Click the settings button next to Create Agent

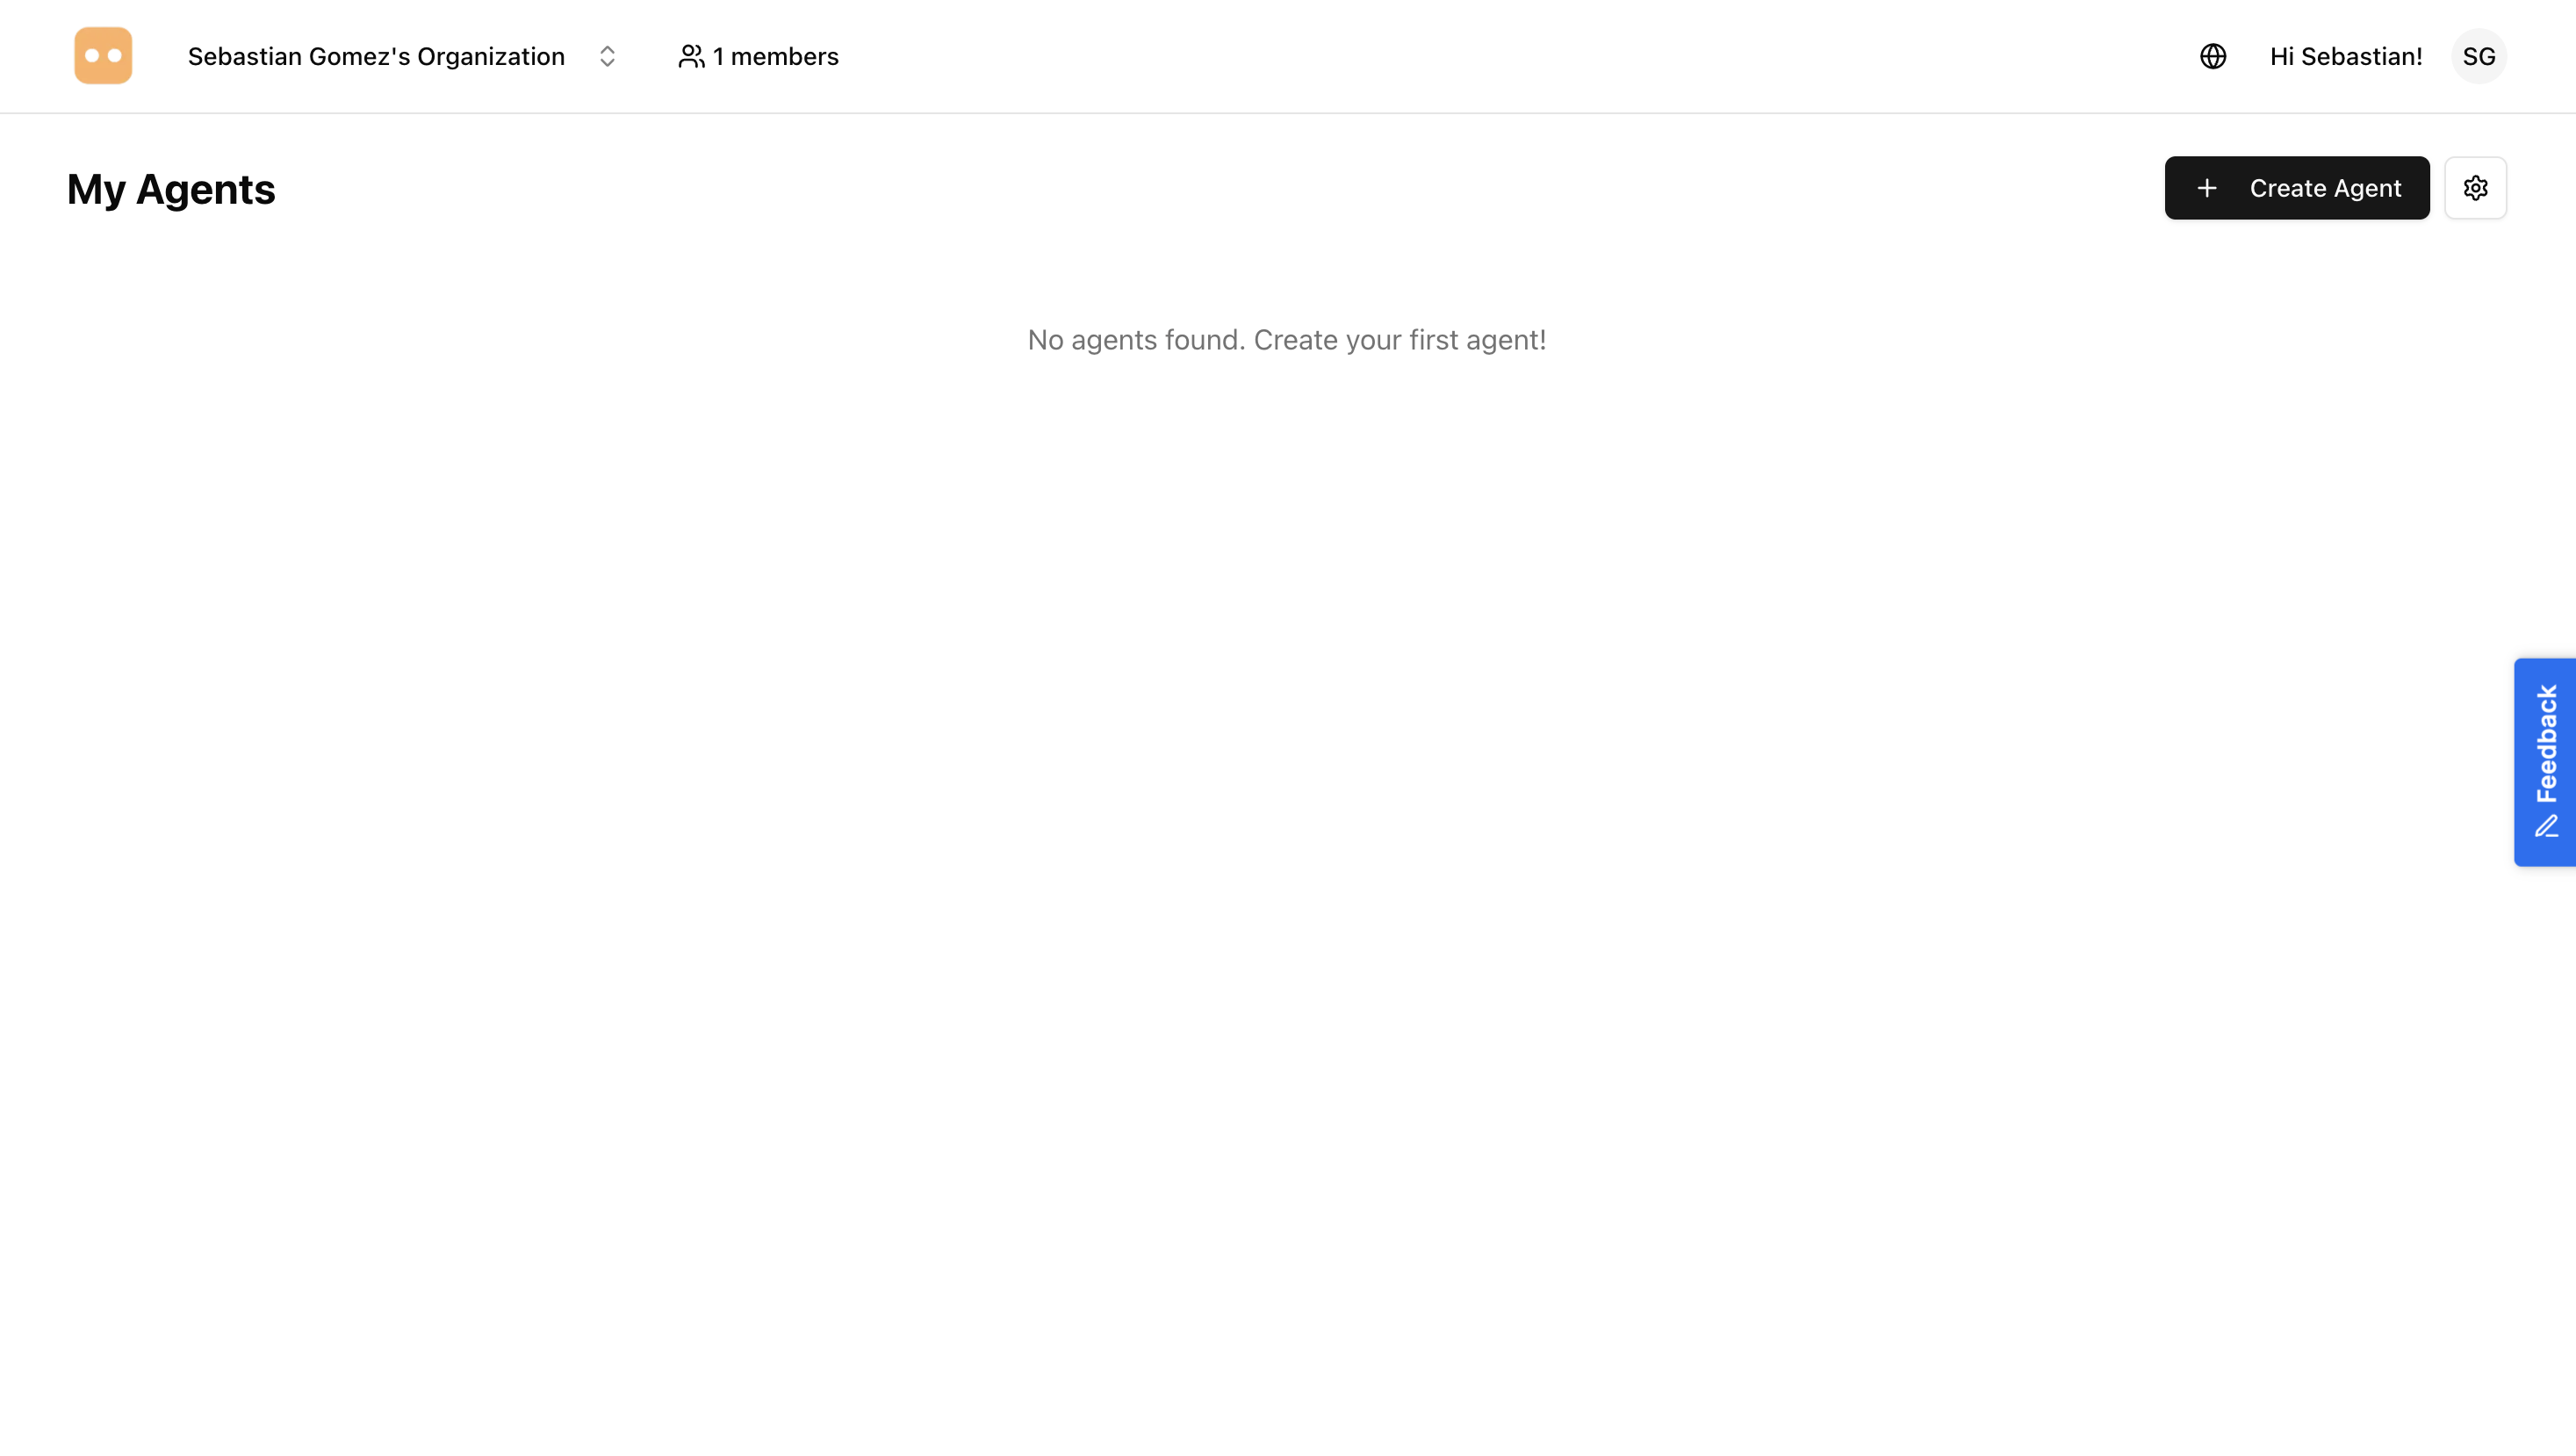pos(2477,187)
